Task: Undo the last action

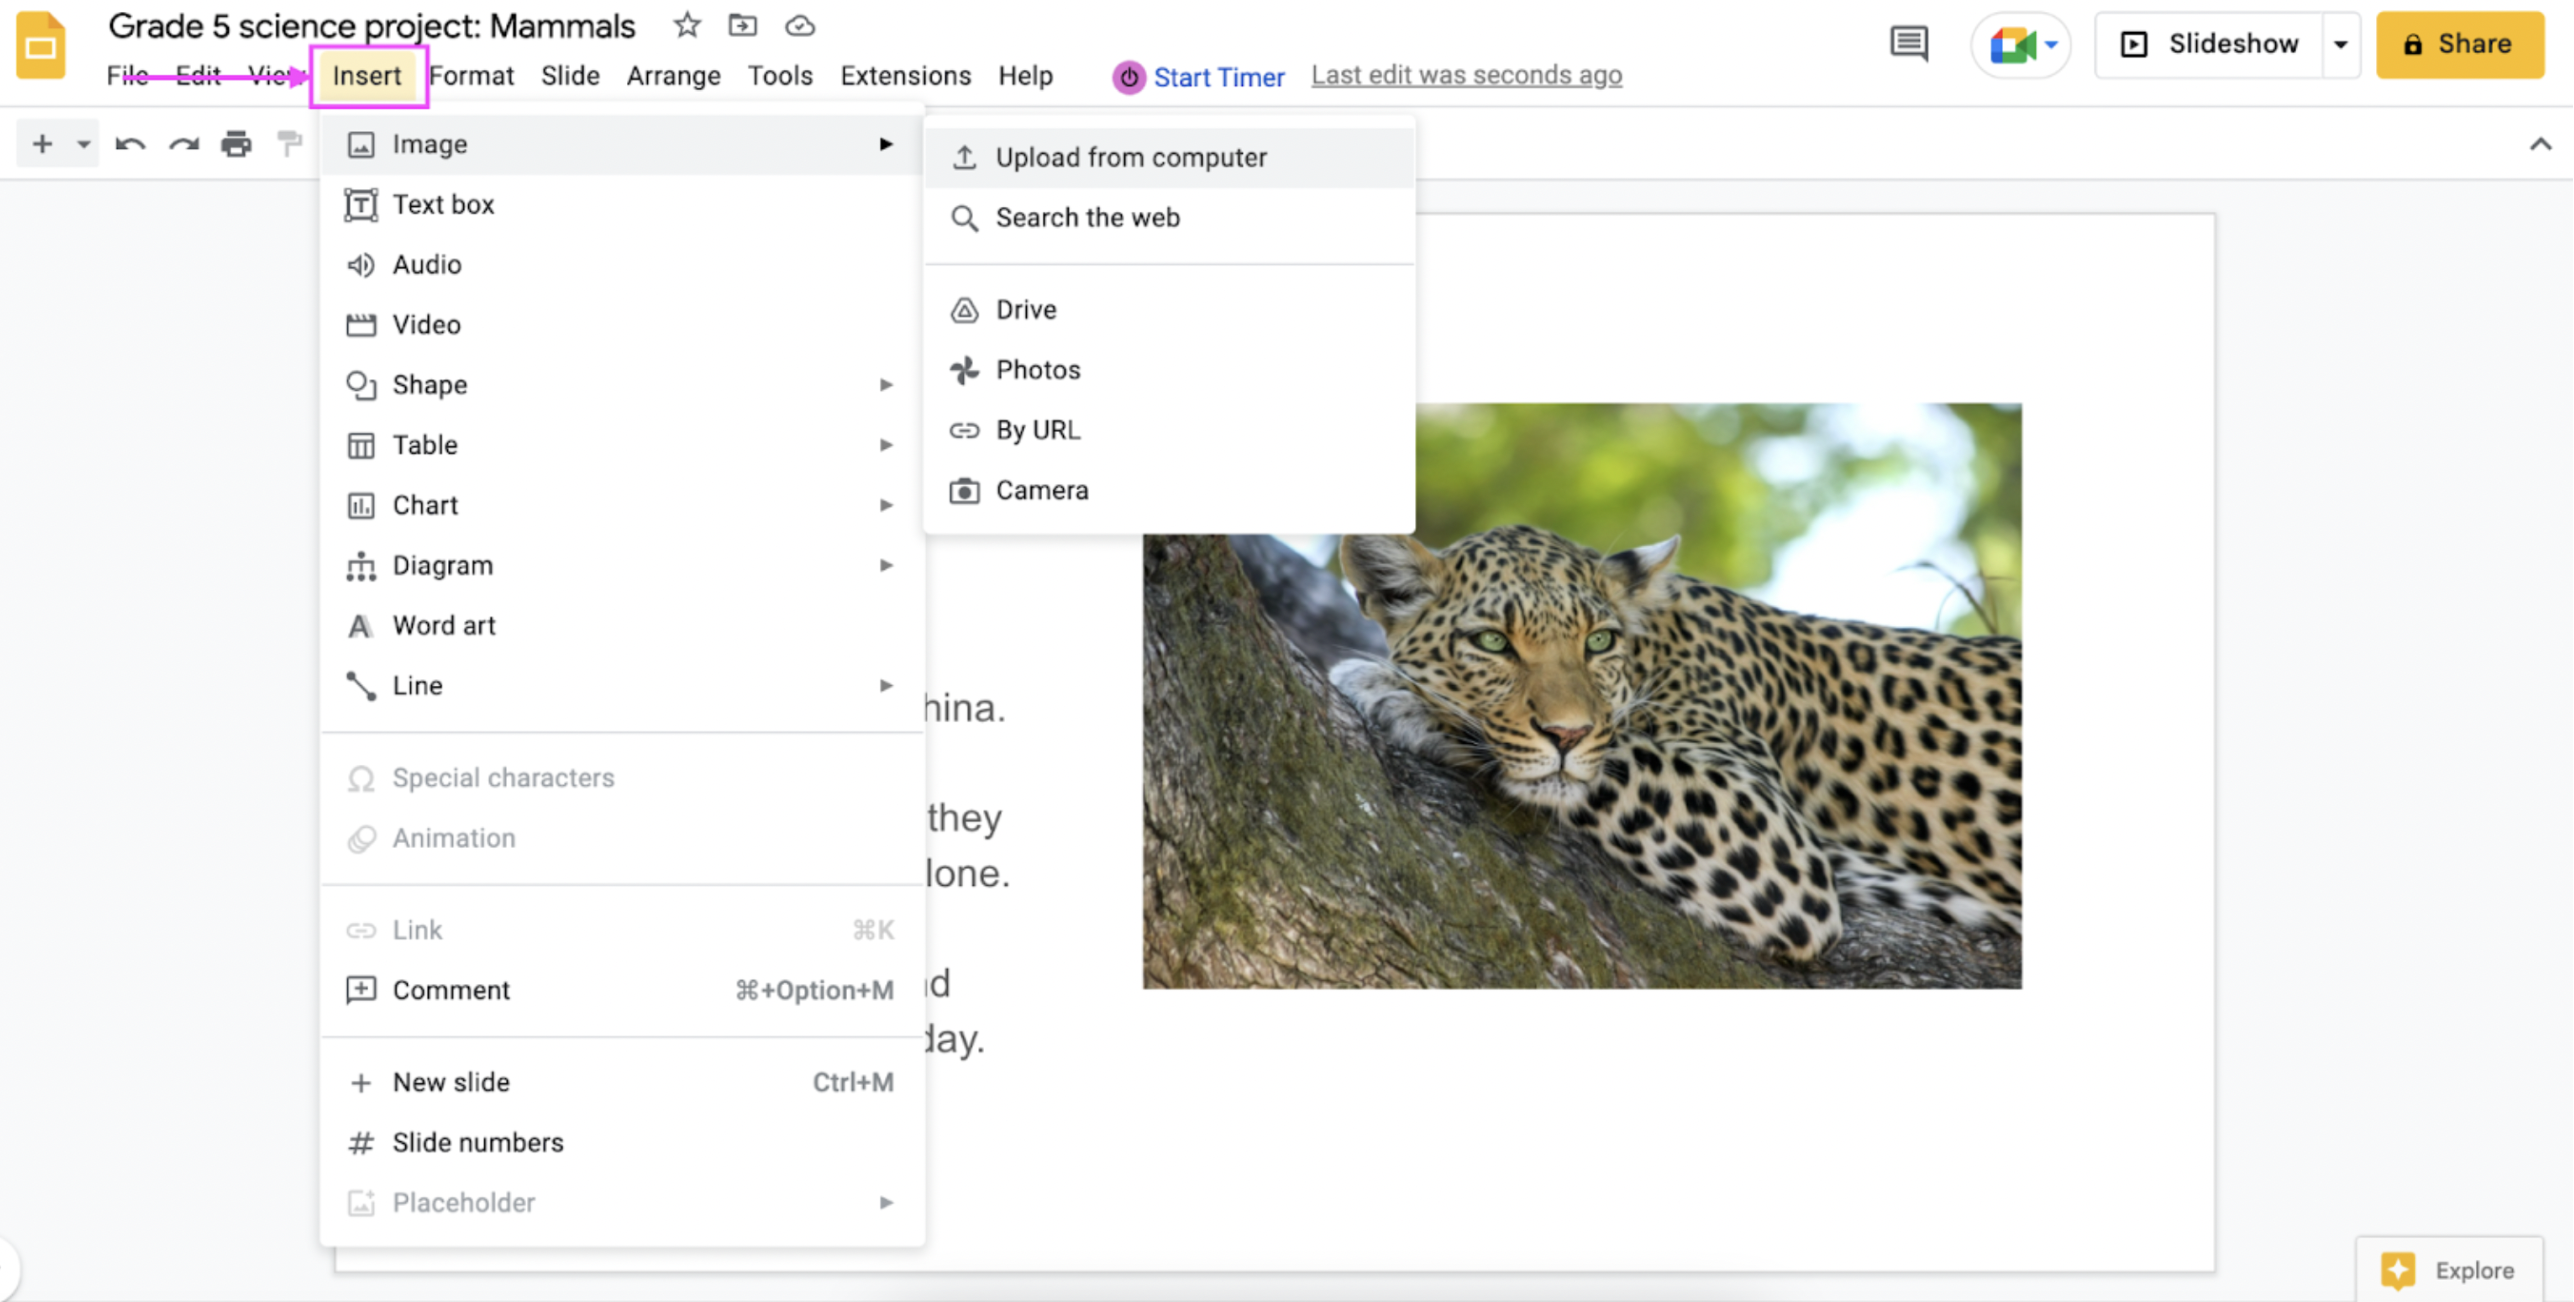Action: pos(130,144)
